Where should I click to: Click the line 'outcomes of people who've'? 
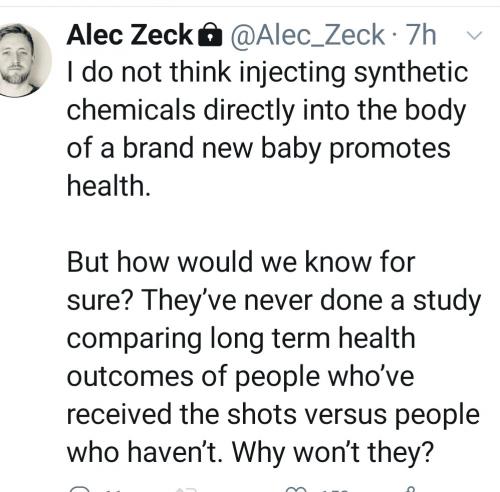click(240, 377)
